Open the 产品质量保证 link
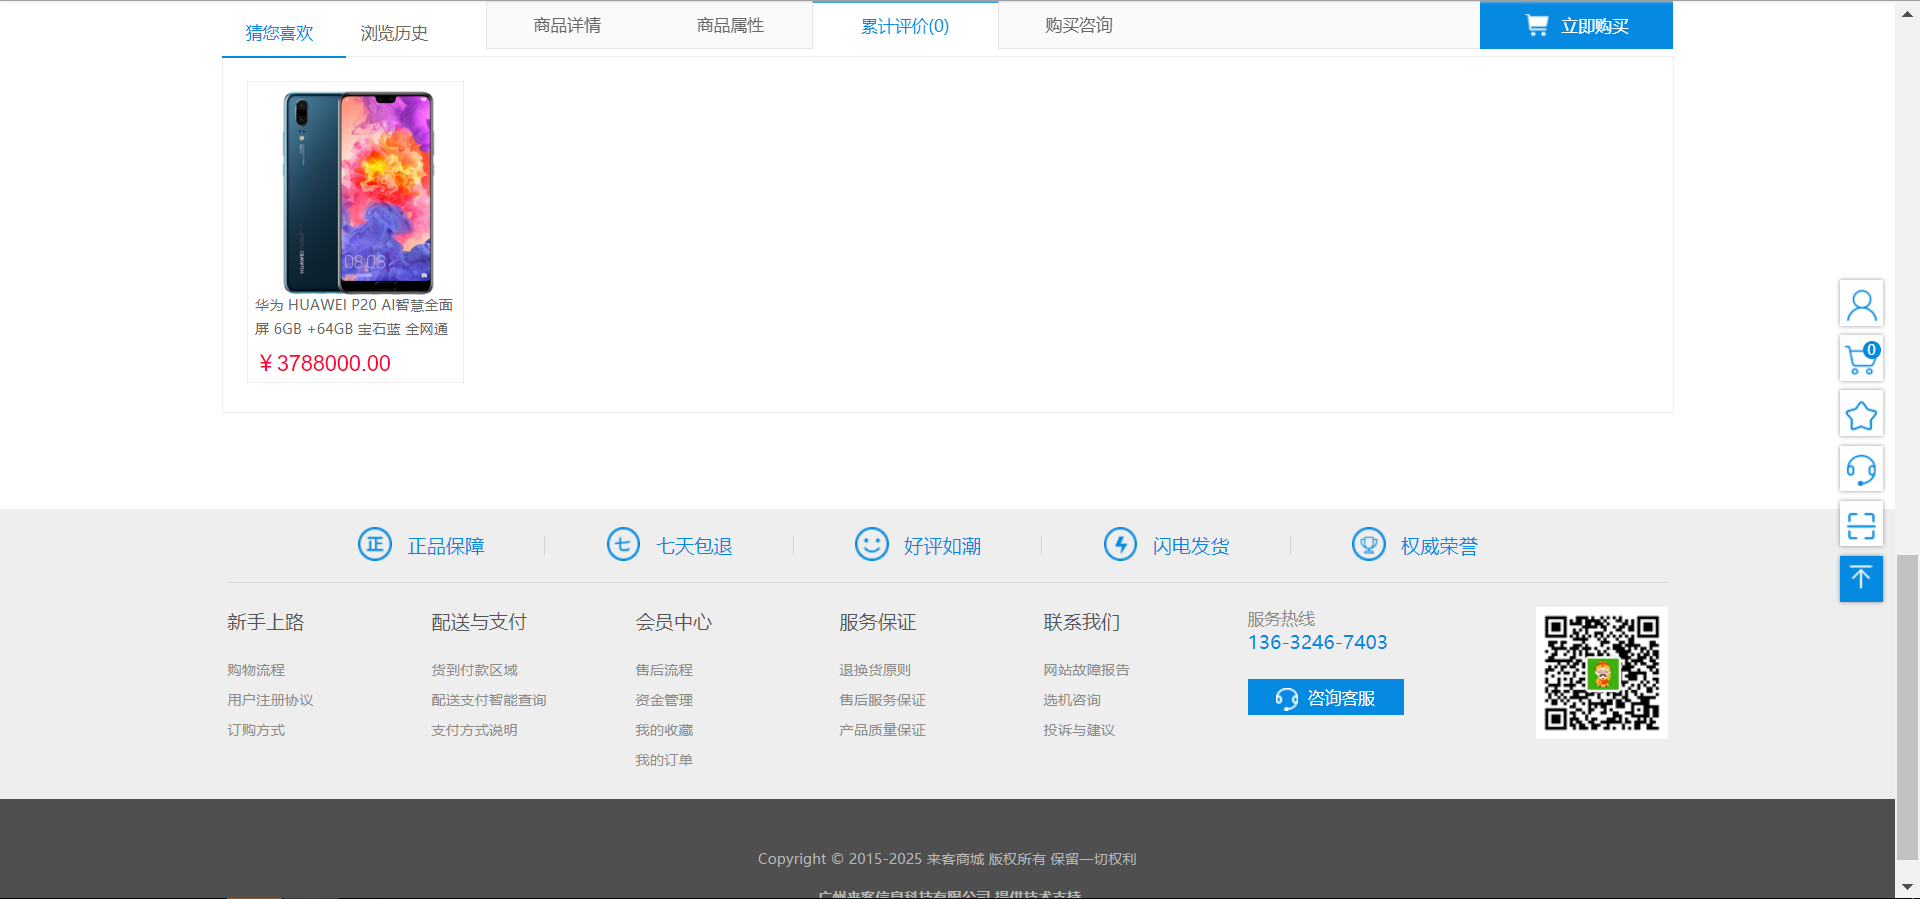Image resolution: width=1920 pixels, height=899 pixels. click(x=882, y=730)
